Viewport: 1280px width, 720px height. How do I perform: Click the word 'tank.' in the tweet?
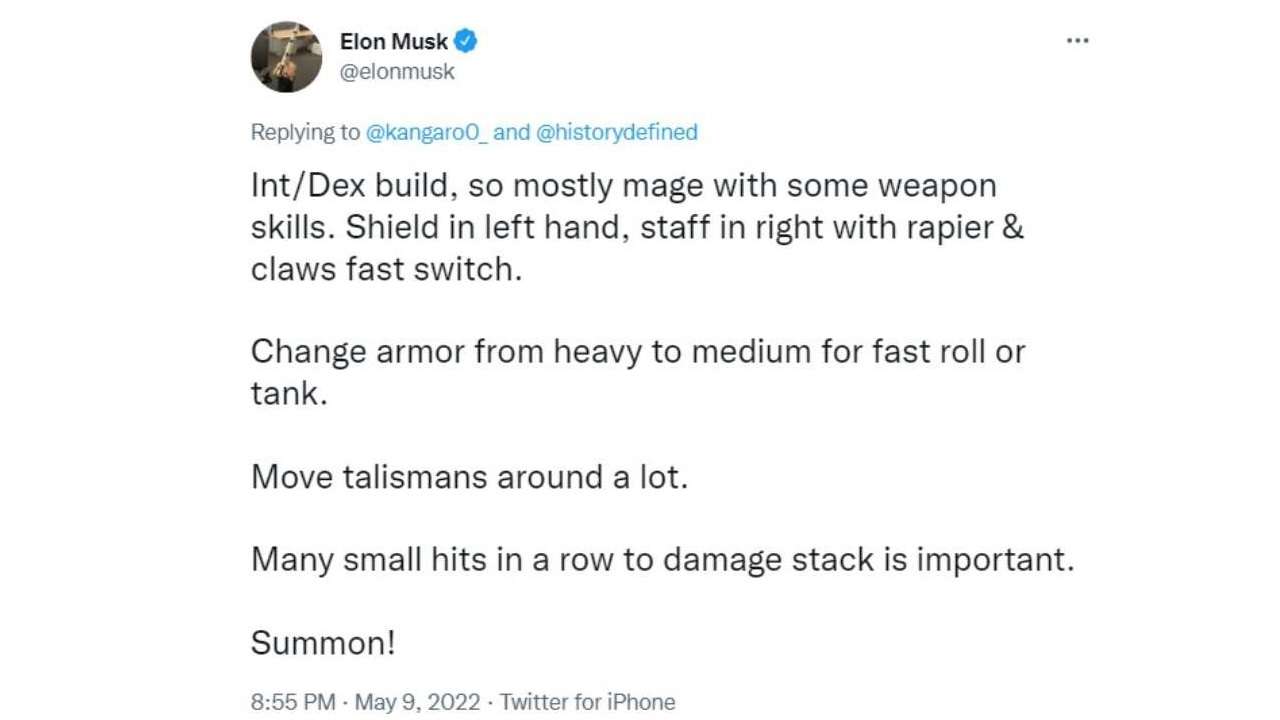[x=289, y=394]
